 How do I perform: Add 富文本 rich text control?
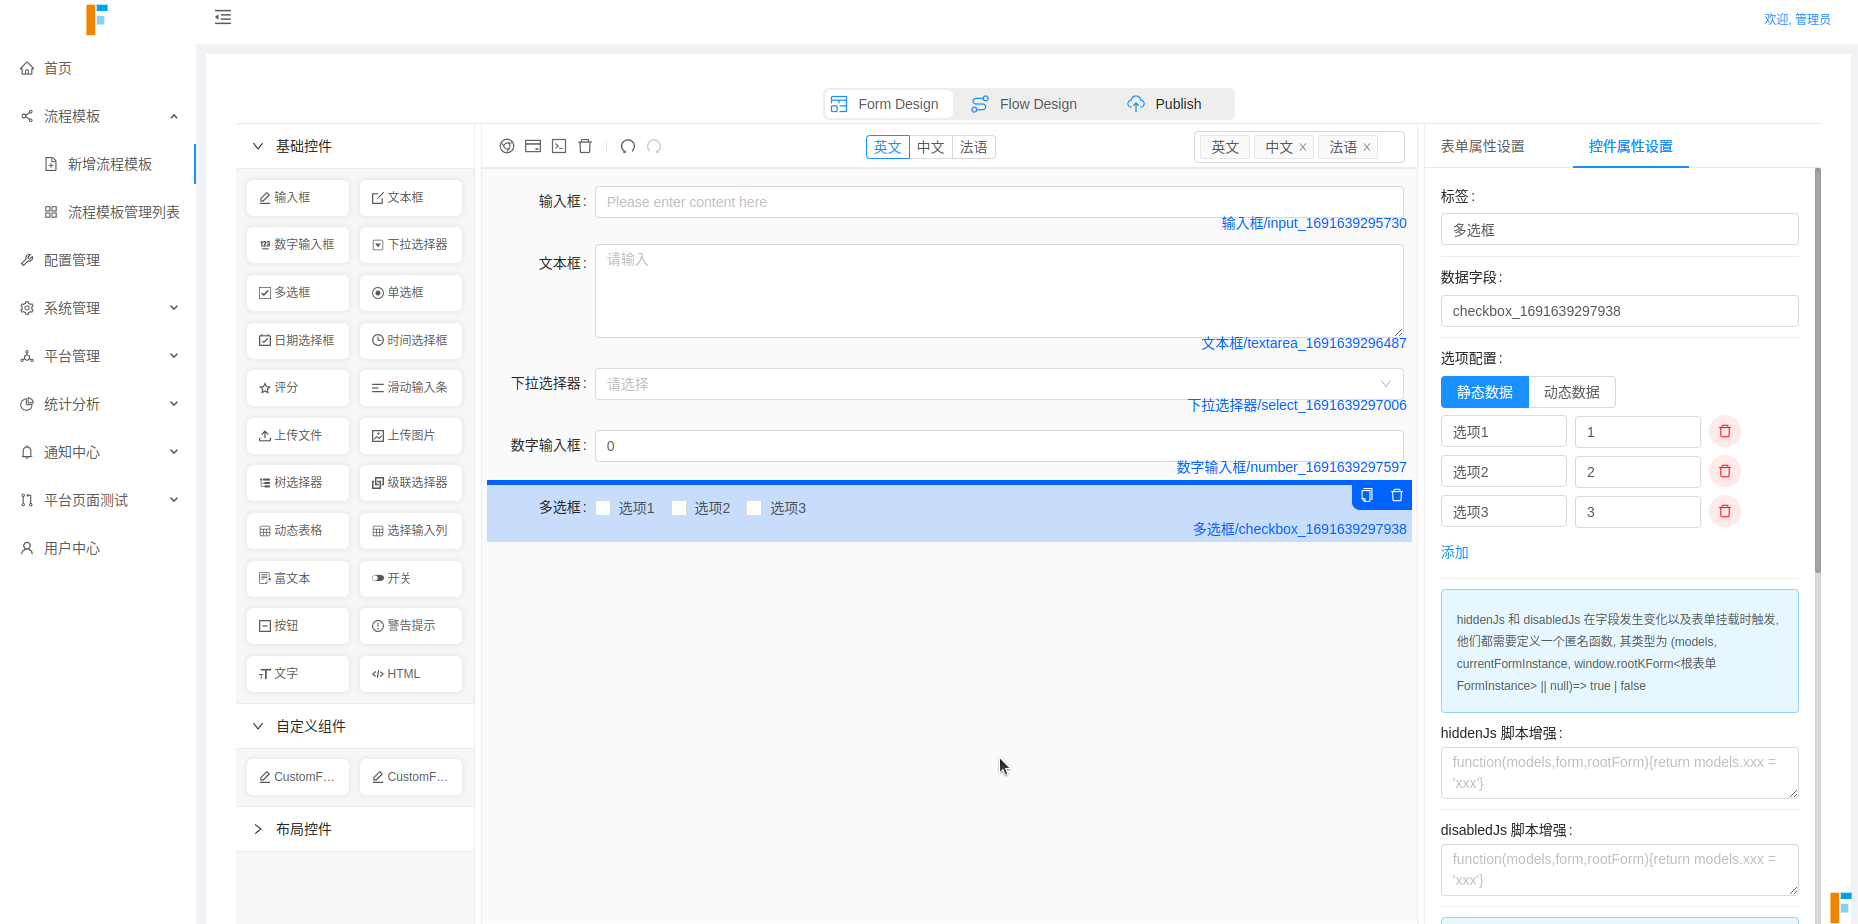tap(298, 579)
